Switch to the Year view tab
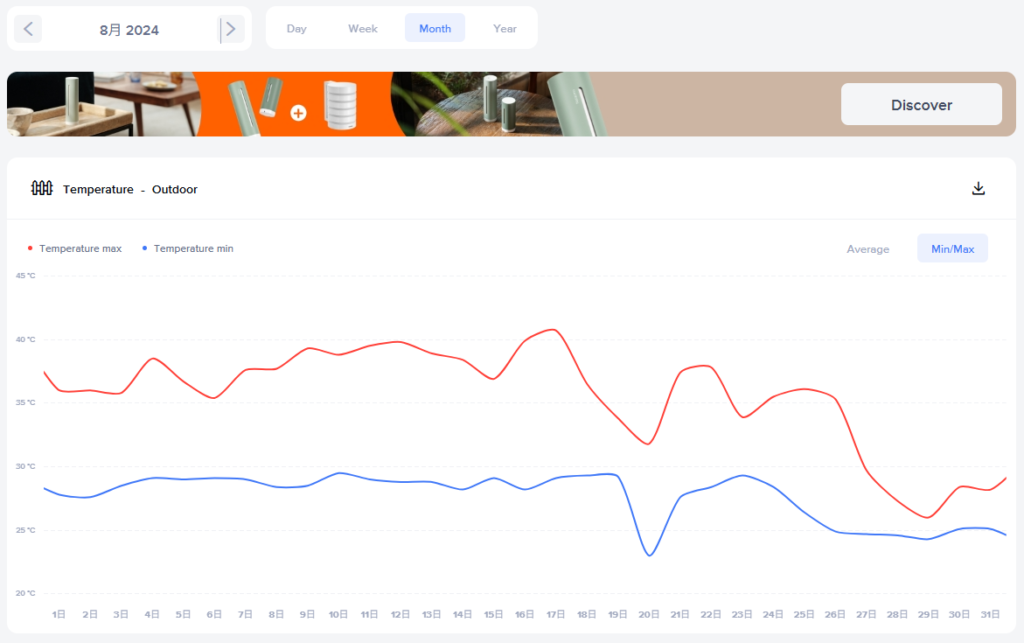The height and width of the screenshot is (643, 1024). pyautogui.click(x=504, y=28)
